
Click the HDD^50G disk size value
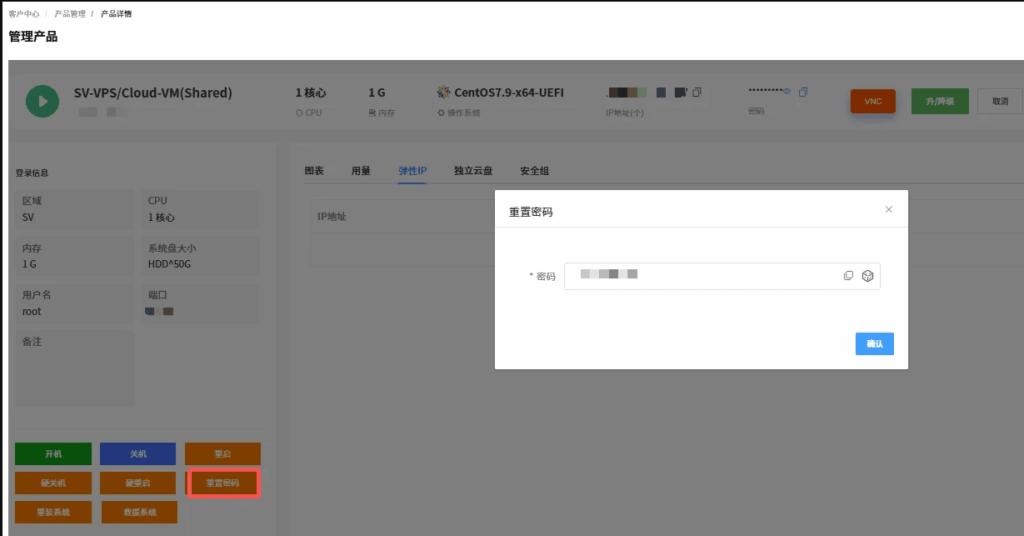pos(169,264)
